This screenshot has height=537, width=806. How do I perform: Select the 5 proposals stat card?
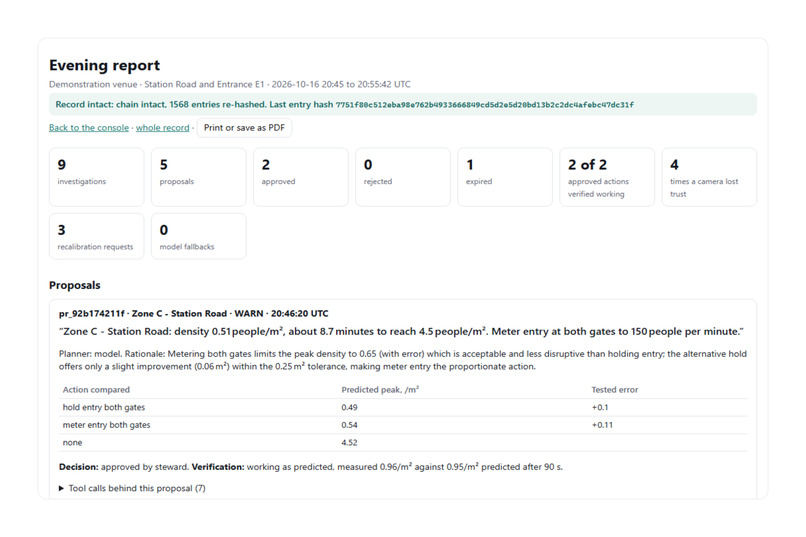click(x=199, y=177)
